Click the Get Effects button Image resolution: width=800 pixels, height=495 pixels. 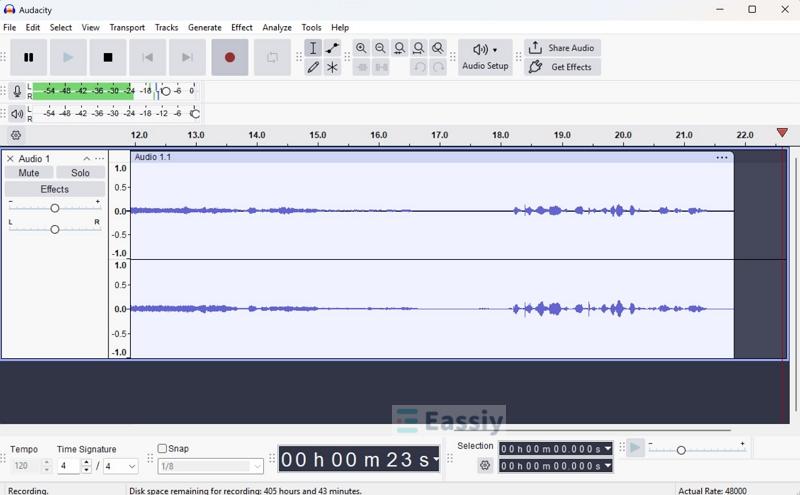(x=562, y=67)
